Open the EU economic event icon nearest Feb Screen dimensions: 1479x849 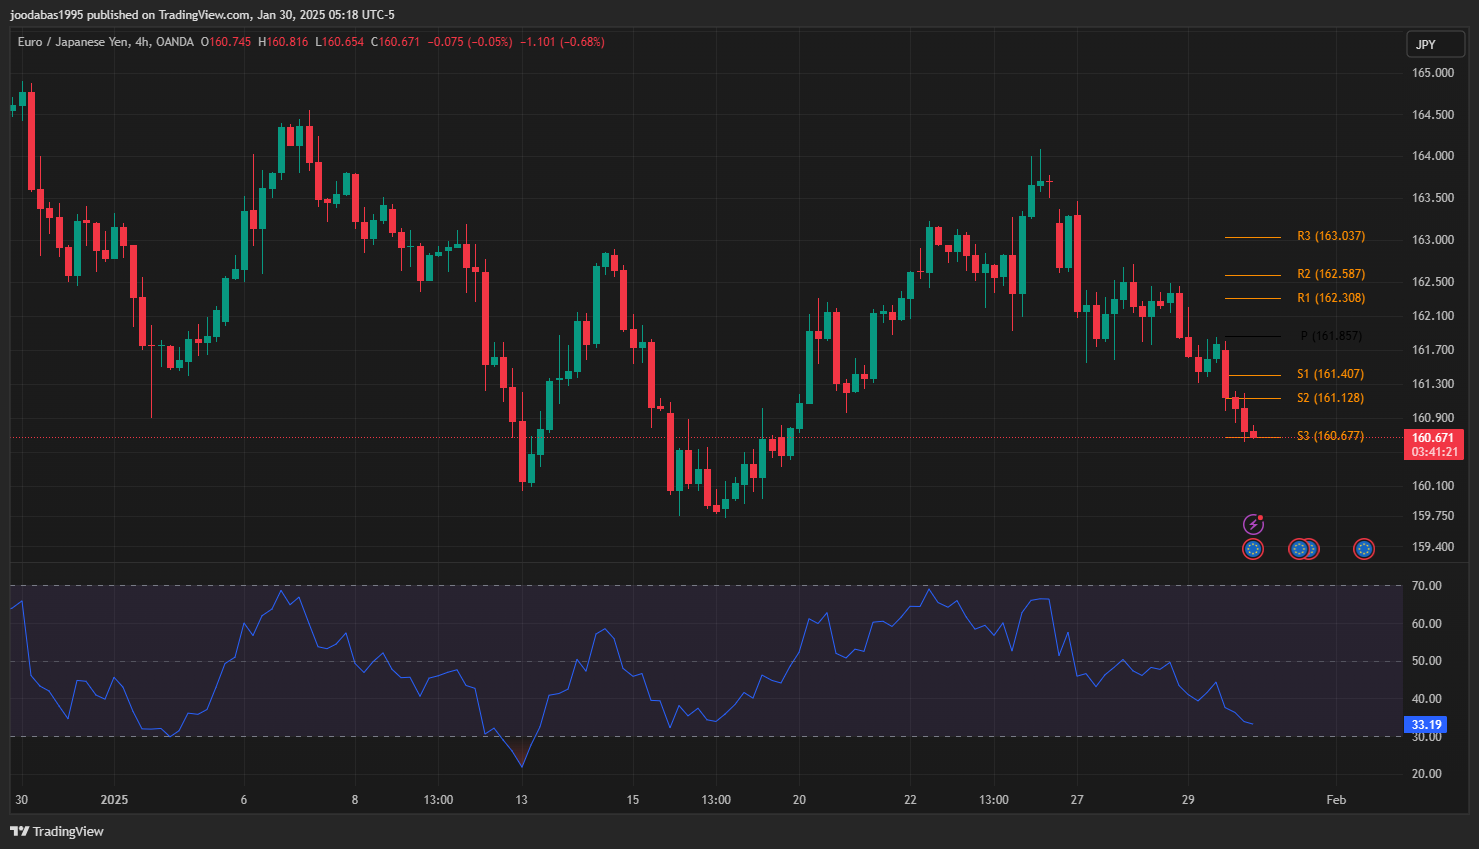coord(1364,548)
